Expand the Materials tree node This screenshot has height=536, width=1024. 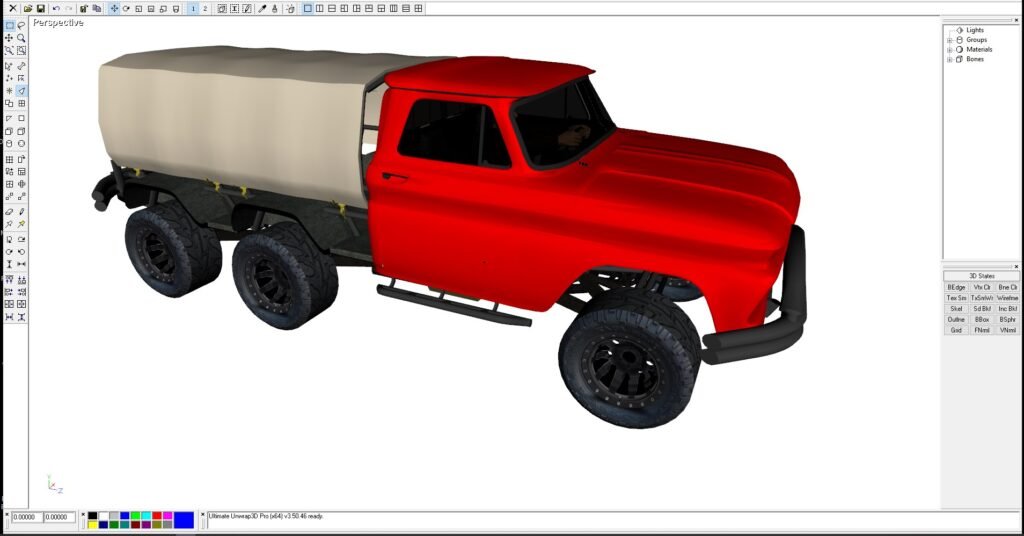[x=949, y=49]
